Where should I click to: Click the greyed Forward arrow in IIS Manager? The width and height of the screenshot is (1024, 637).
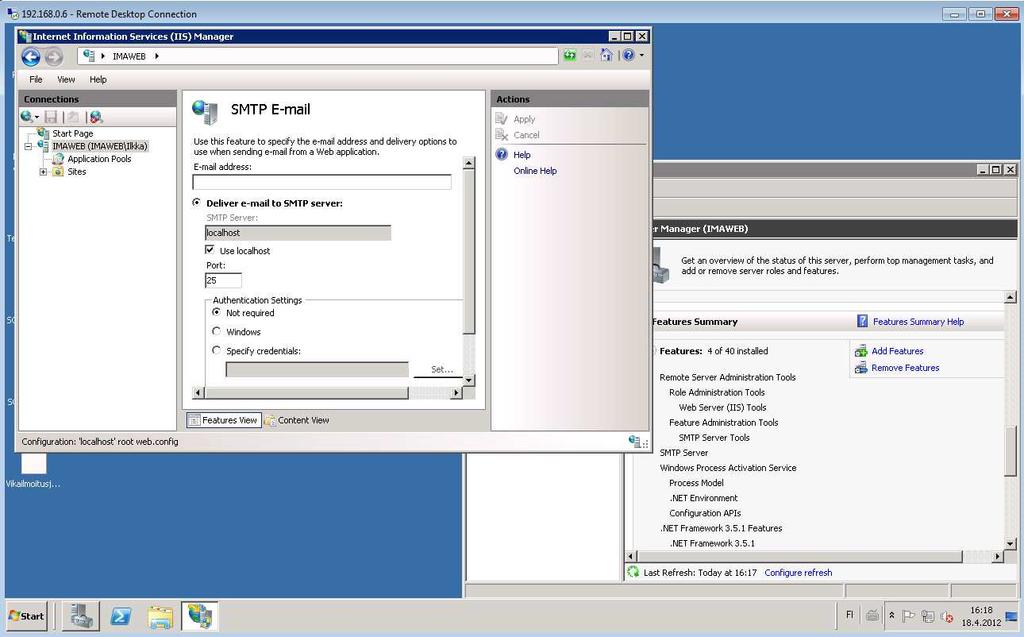click(x=54, y=57)
